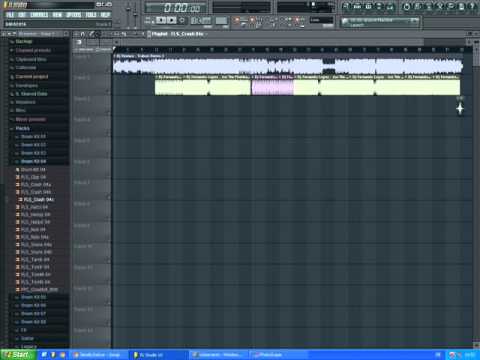Open the TOOLS menu
Viewport: 480px width, 360px height.
coord(91,15)
